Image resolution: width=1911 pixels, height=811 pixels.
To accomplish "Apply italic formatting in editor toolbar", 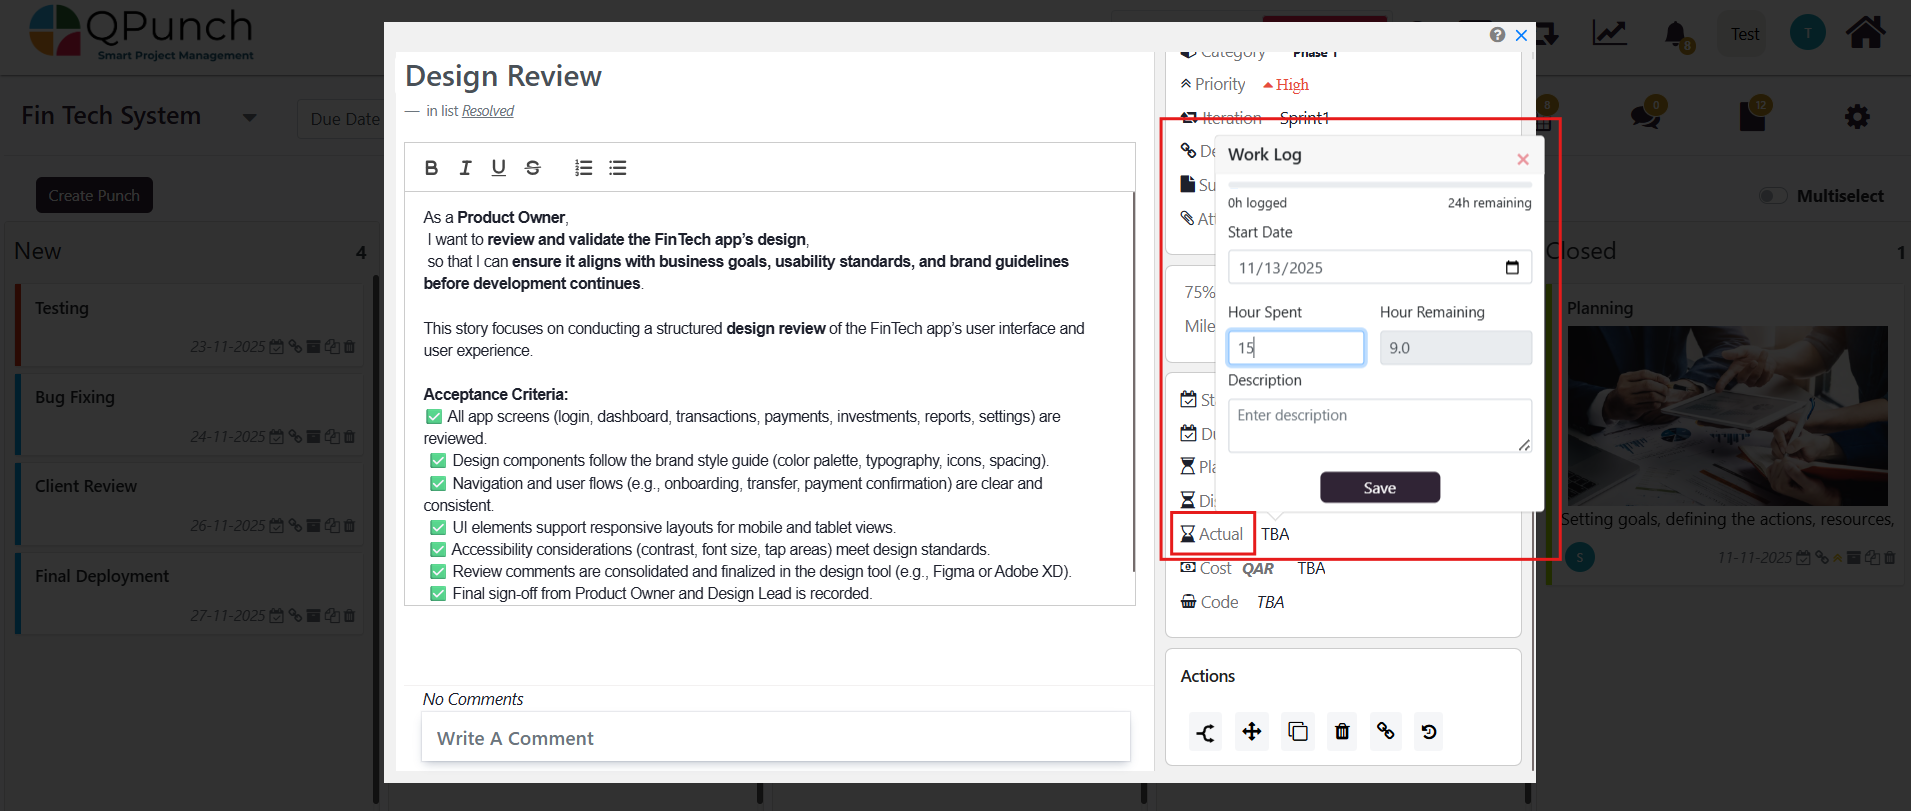I will 465,168.
